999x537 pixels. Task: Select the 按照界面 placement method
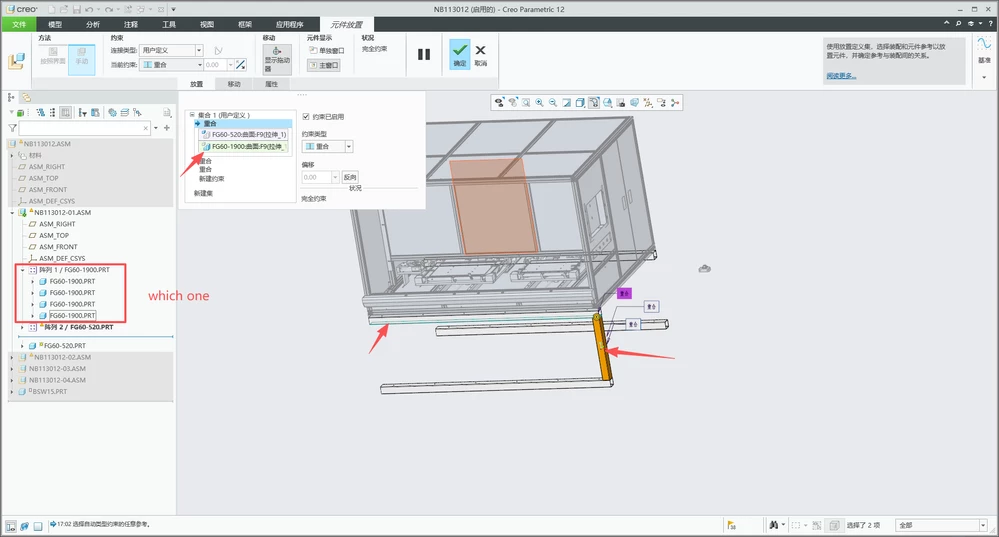pos(53,56)
